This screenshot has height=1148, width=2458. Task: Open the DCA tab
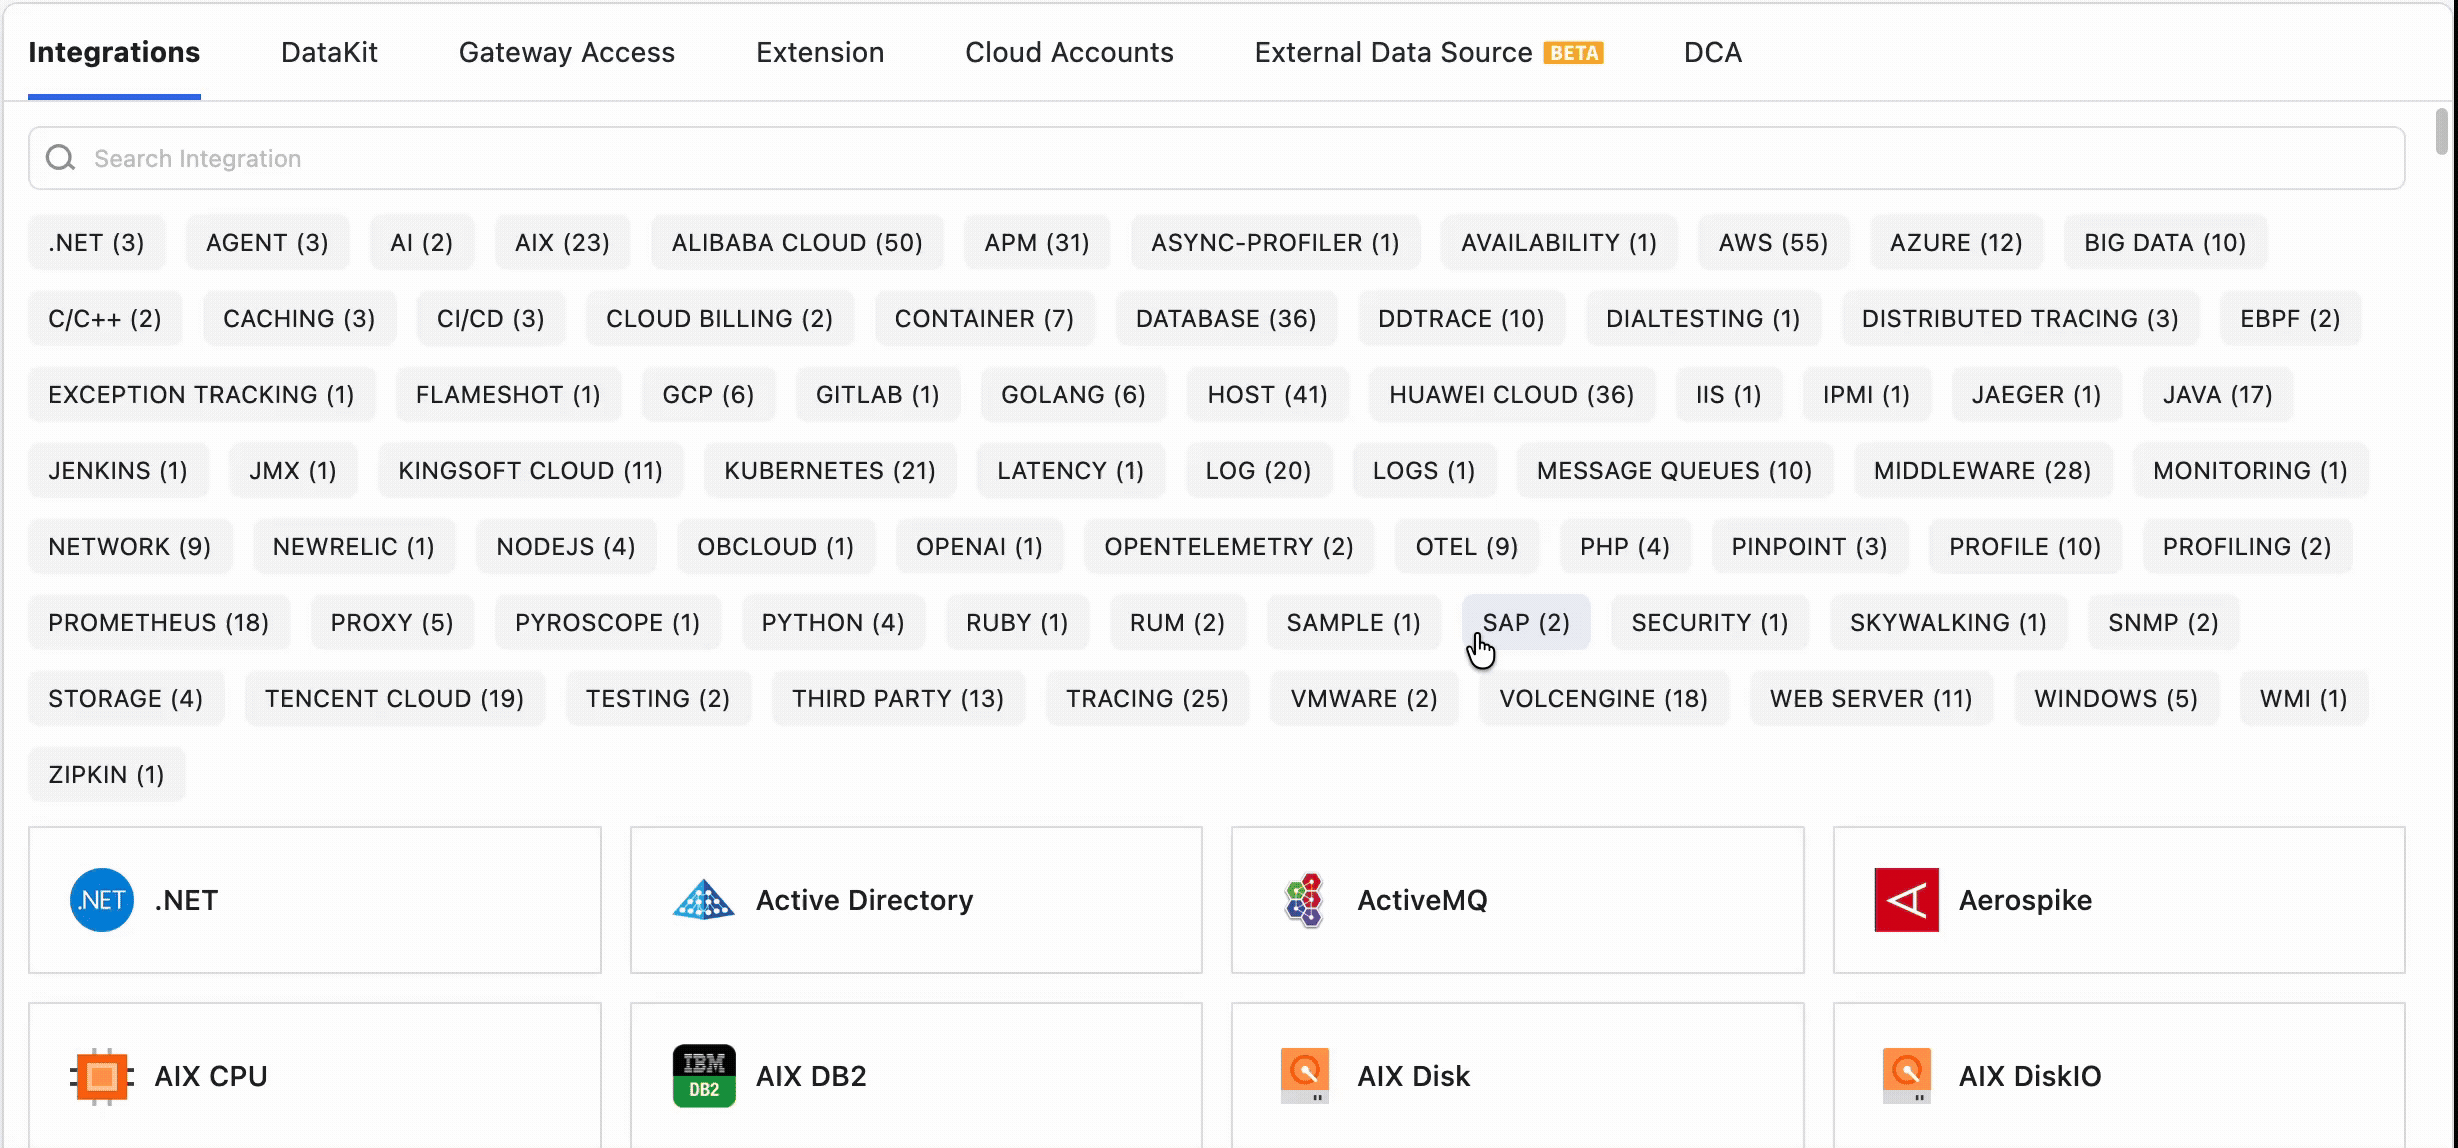tap(1713, 52)
